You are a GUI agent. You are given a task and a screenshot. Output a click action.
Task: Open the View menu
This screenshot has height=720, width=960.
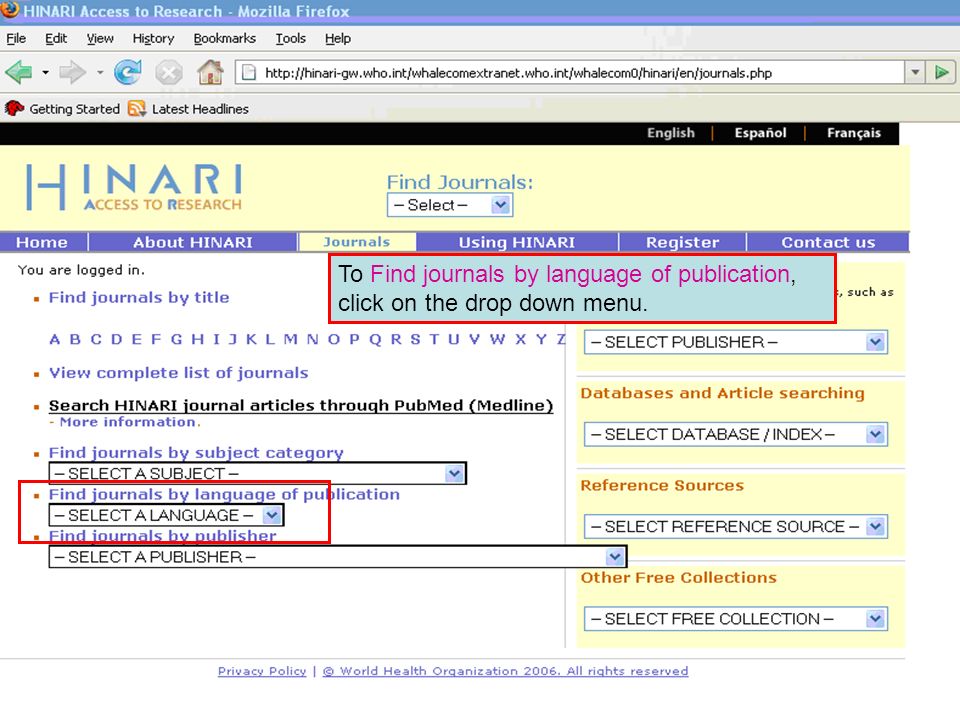[100, 39]
